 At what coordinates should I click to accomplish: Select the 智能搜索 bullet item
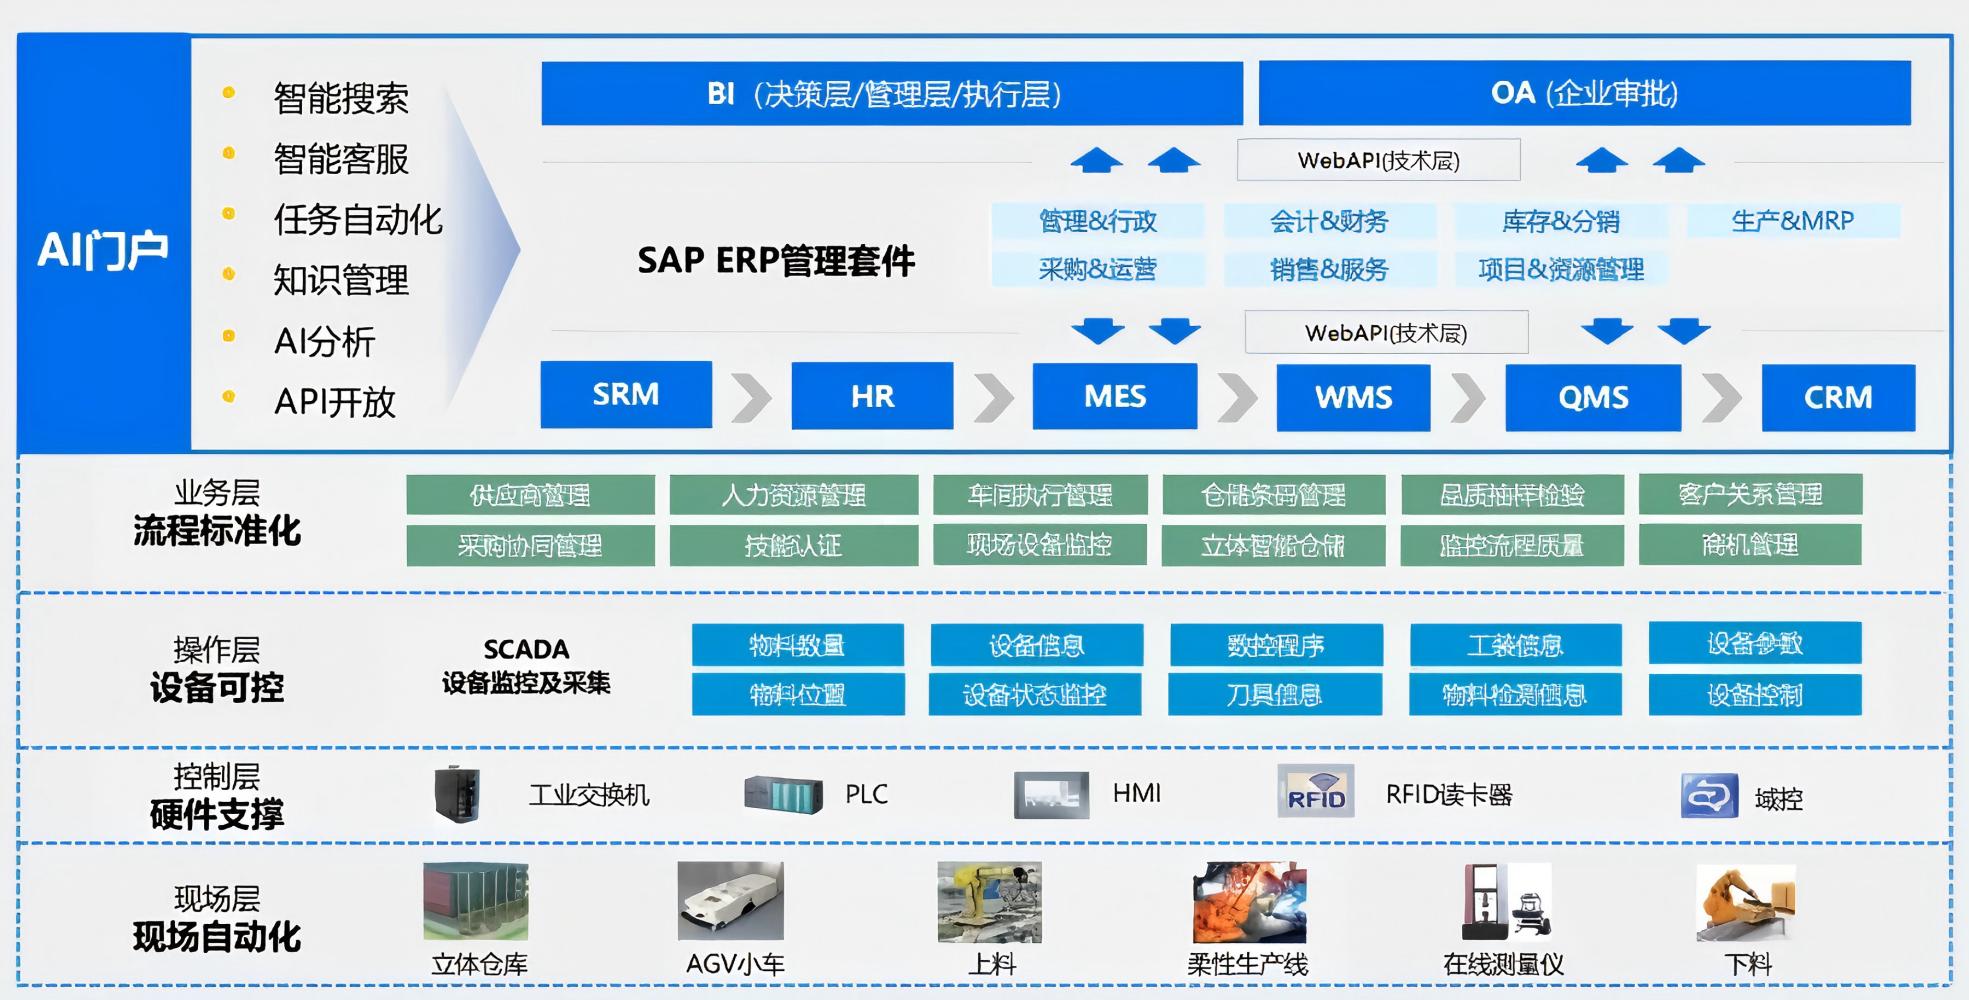(x=340, y=98)
